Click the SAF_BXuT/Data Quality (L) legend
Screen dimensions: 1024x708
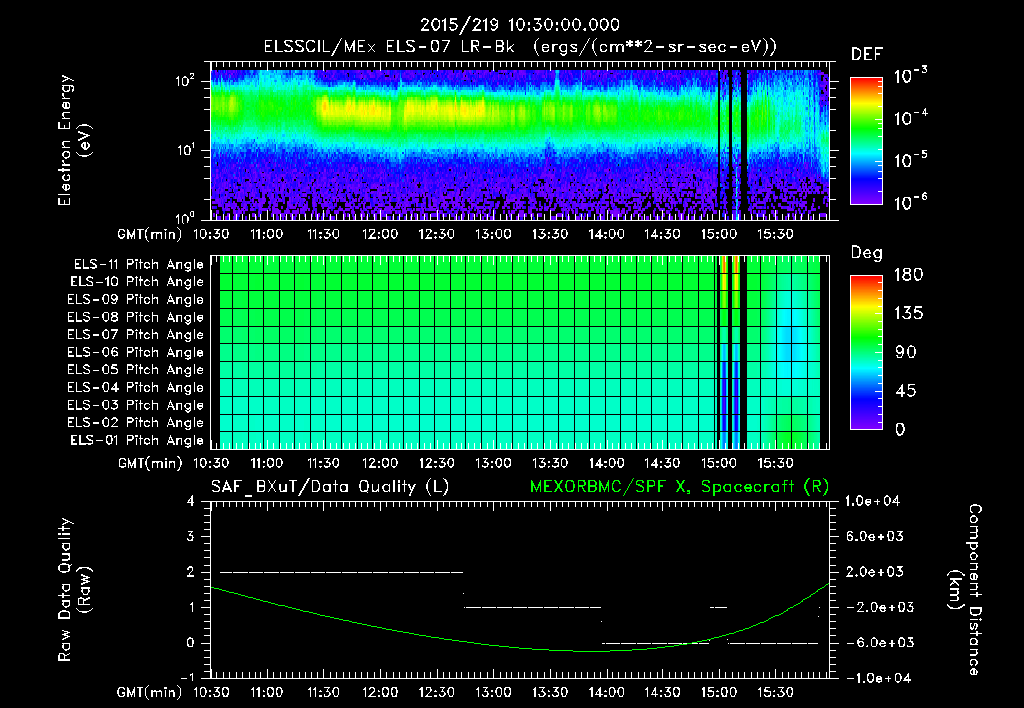pos(330,487)
